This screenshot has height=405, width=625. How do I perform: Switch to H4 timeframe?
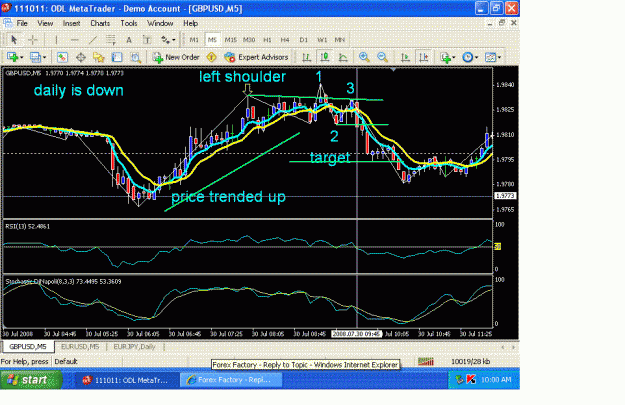tap(285, 40)
